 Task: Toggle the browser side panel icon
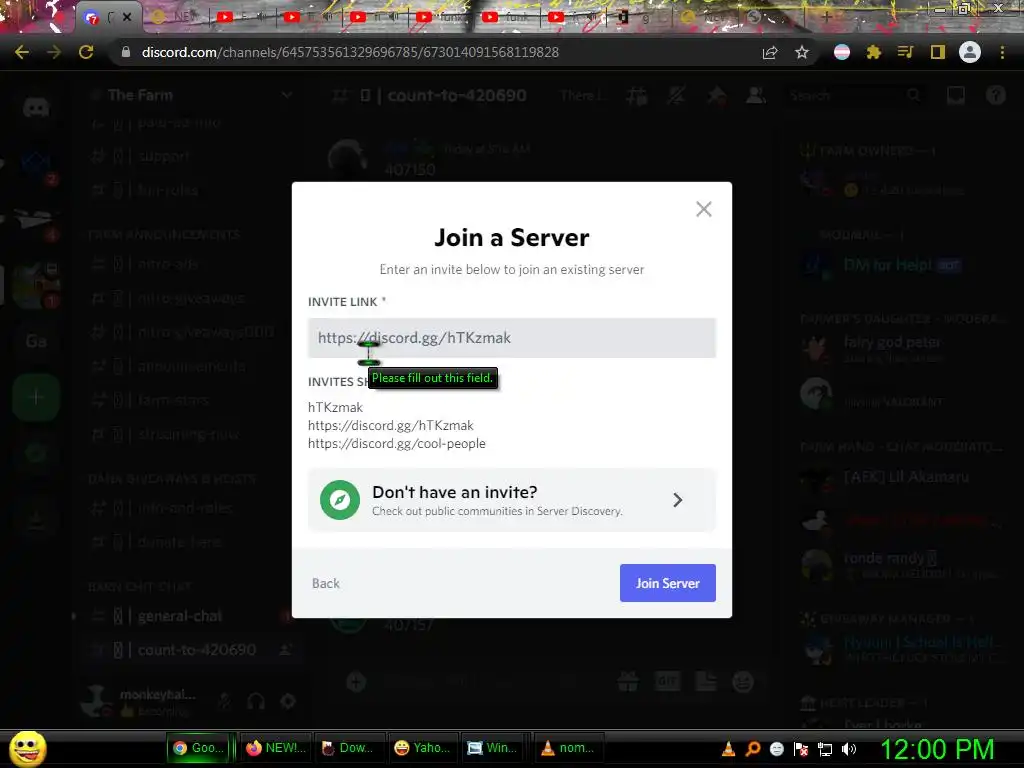click(938, 52)
